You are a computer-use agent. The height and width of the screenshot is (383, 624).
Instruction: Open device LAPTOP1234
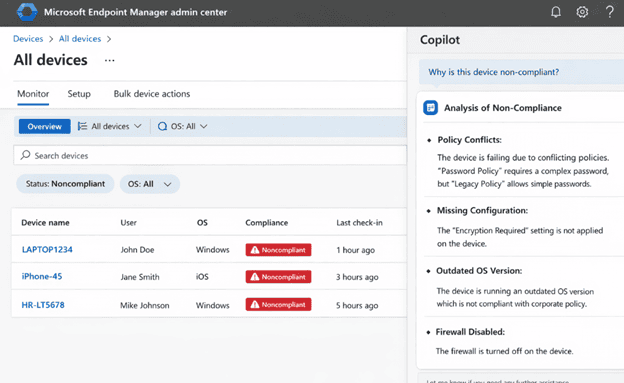pyautogui.click(x=47, y=250)
